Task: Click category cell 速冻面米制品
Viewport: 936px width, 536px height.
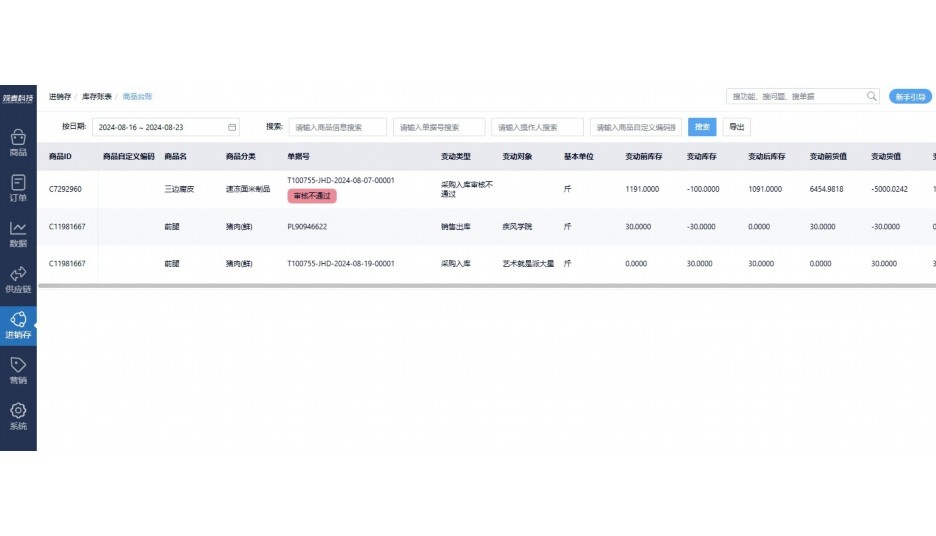Action: coord(248,189)
